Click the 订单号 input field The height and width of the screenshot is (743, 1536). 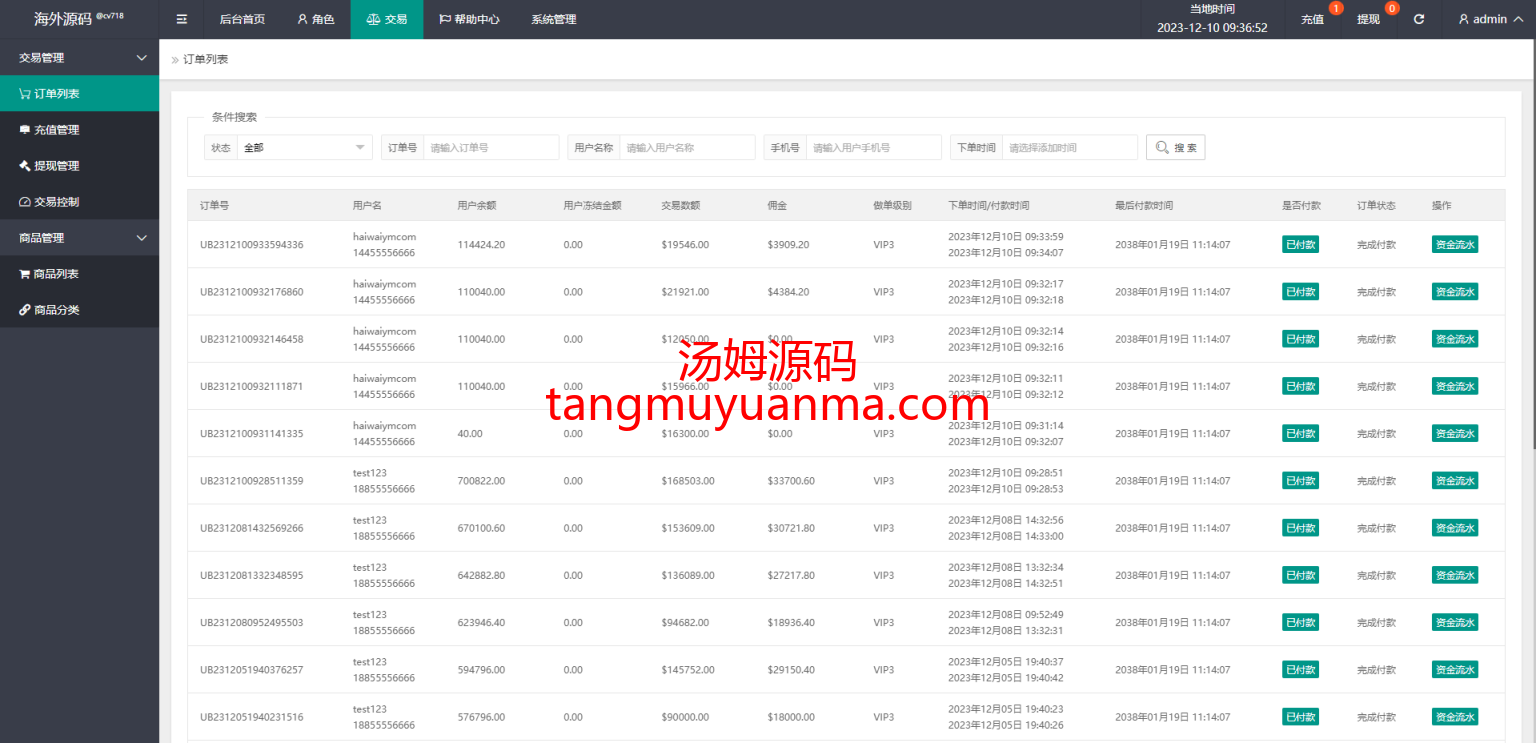[490, 148]
